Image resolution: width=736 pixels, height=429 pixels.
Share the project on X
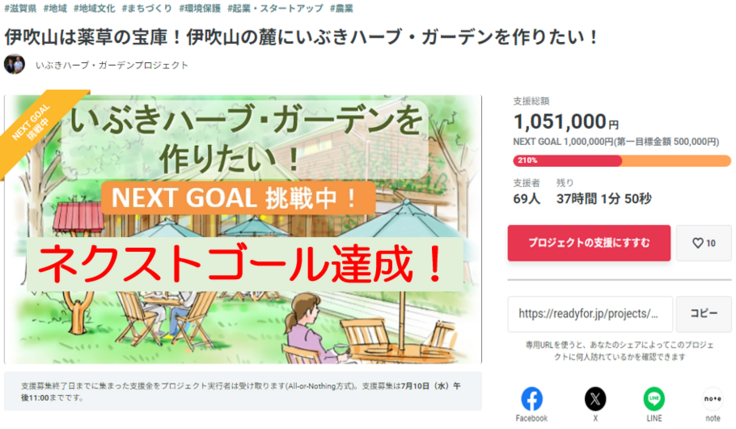click(595, 398)
